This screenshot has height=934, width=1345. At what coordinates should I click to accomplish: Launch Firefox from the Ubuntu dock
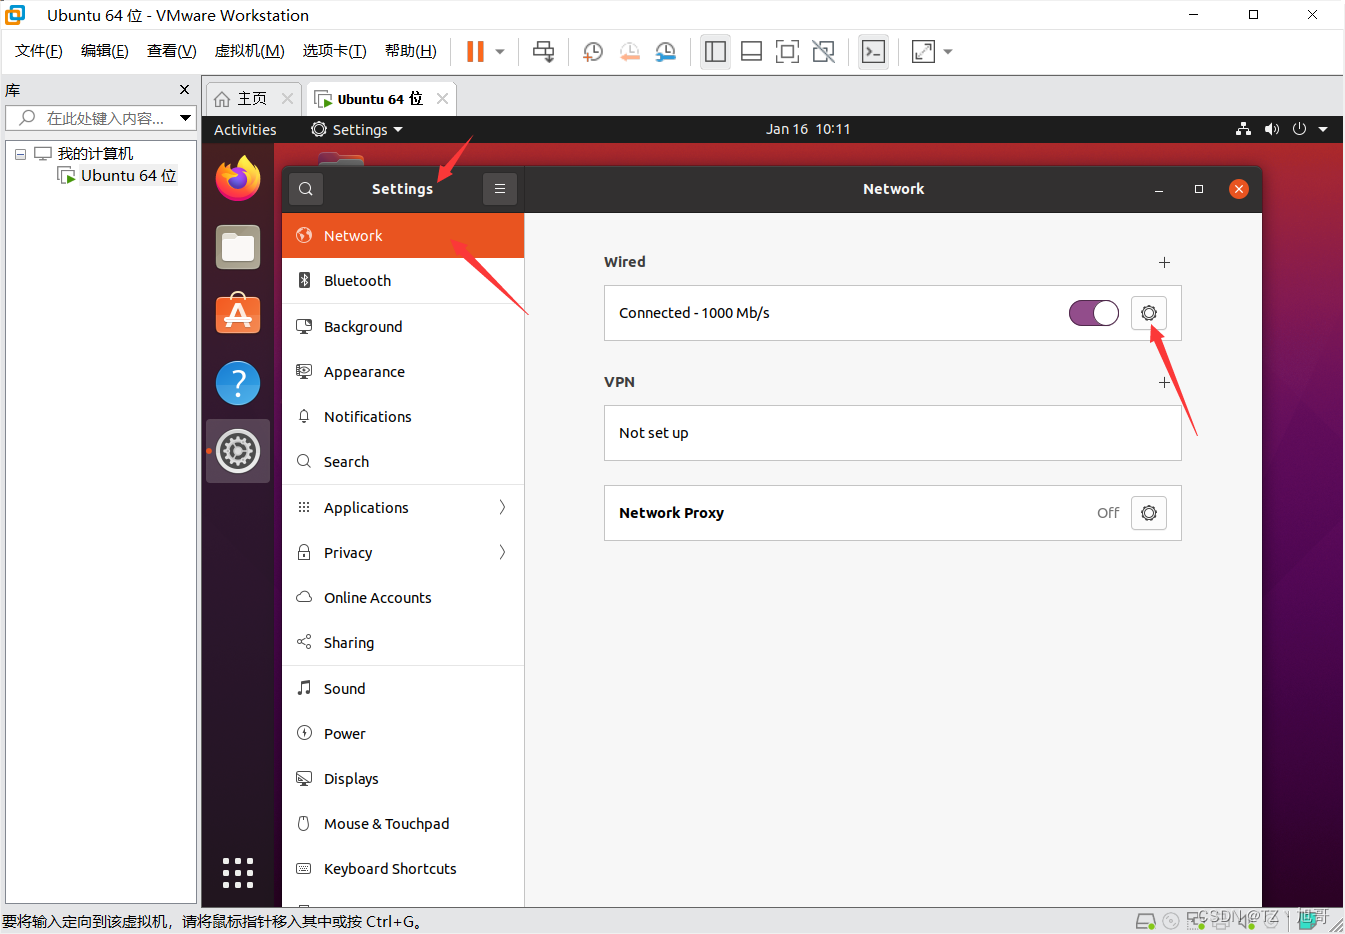pyautogui.click(x=238, y=179)
